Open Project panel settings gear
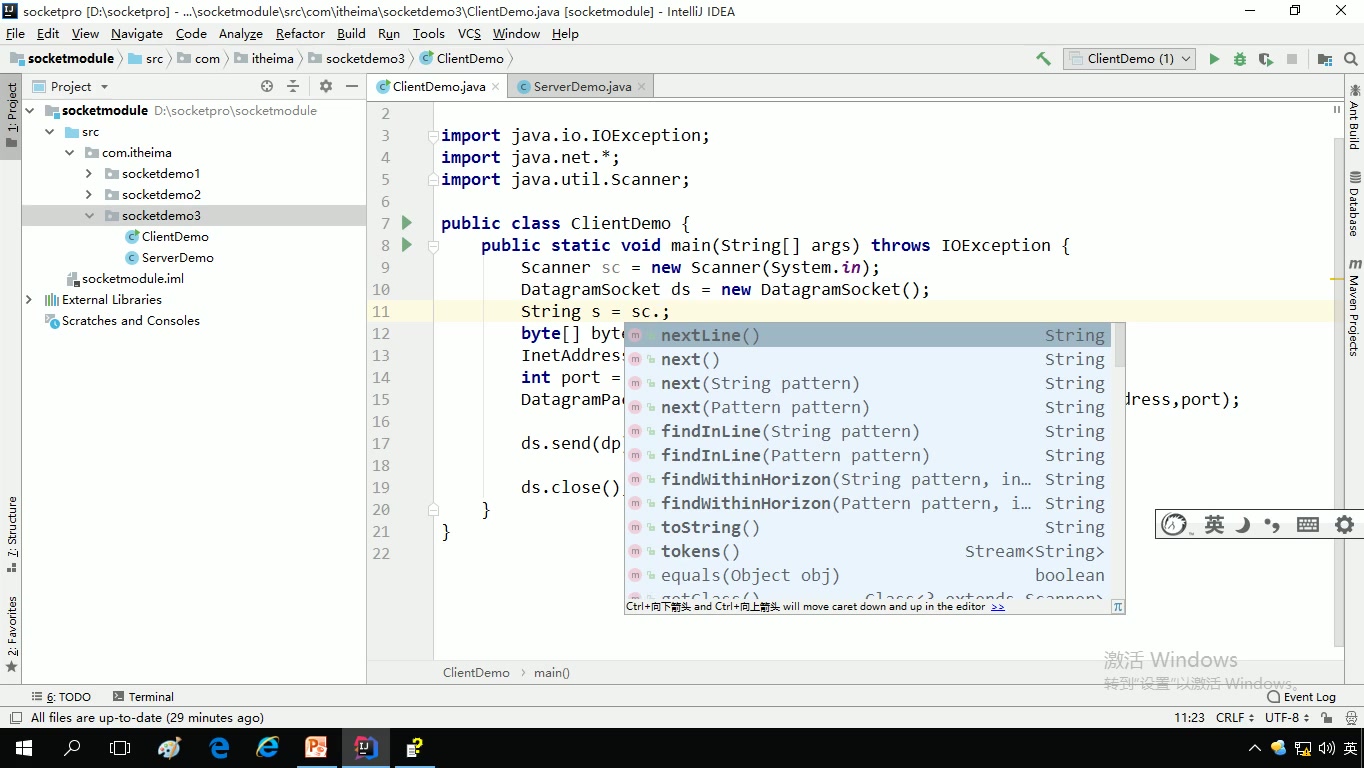Screen dimensions: 1364x768 326,87
